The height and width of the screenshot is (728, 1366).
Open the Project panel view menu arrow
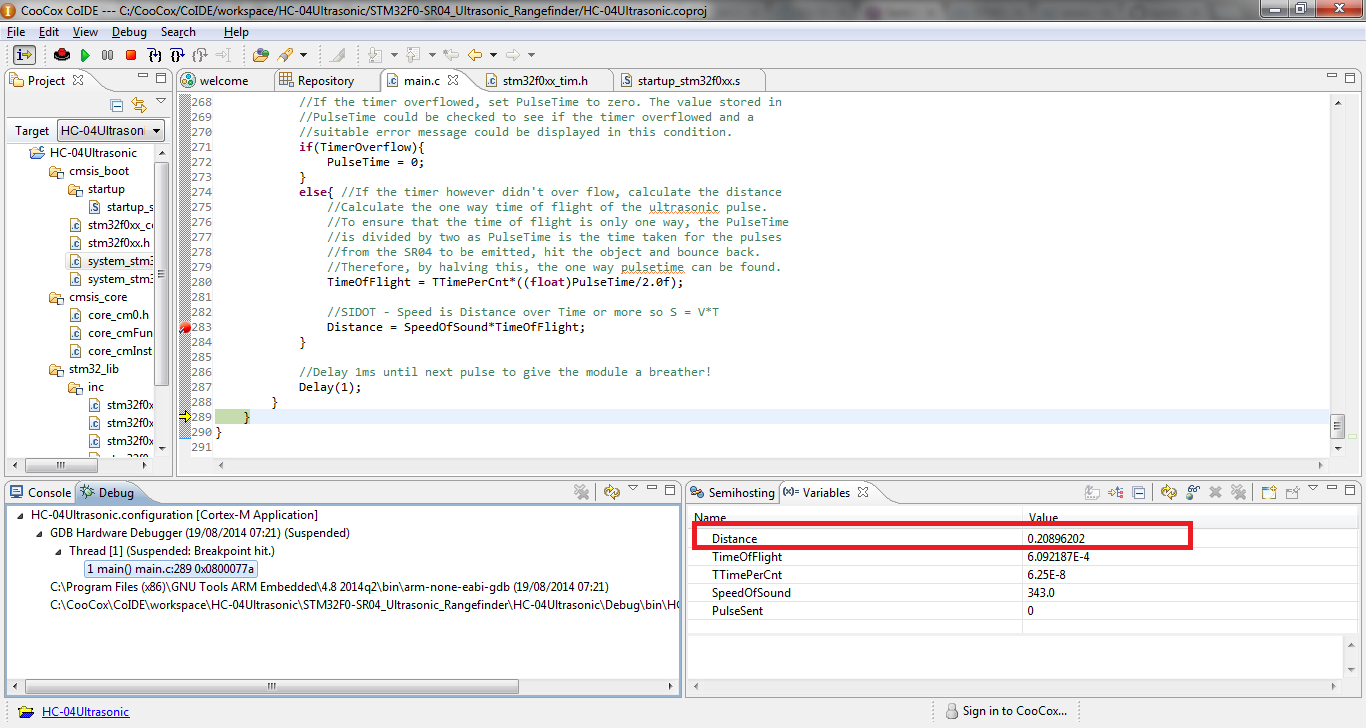point(160,101)
